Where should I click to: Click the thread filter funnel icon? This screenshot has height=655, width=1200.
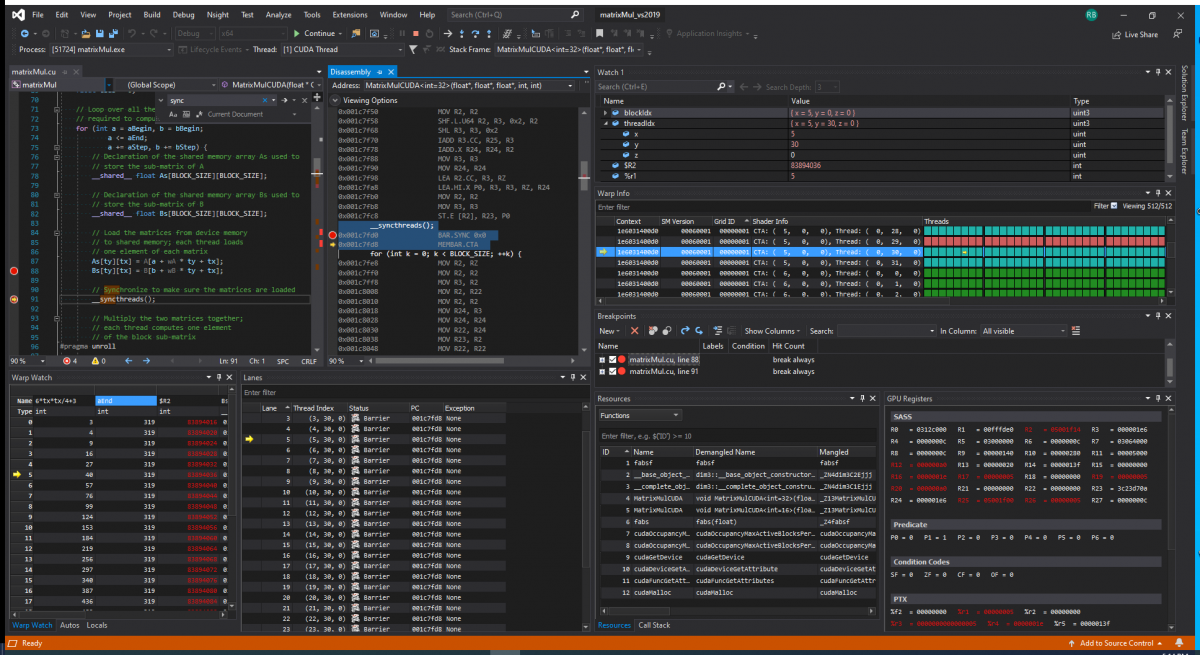tap(413, 49)
